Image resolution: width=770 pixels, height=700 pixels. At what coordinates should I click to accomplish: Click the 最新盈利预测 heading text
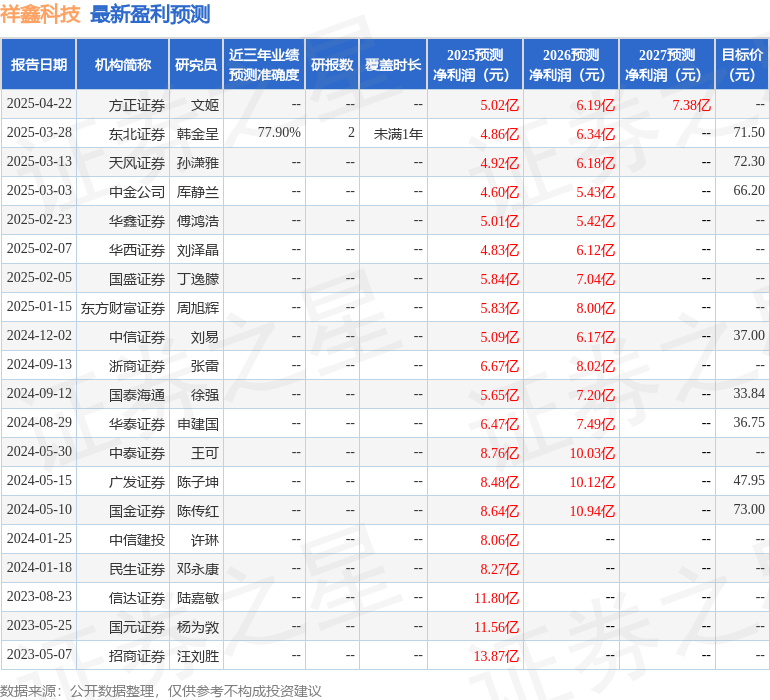click(x=150, y=14)
